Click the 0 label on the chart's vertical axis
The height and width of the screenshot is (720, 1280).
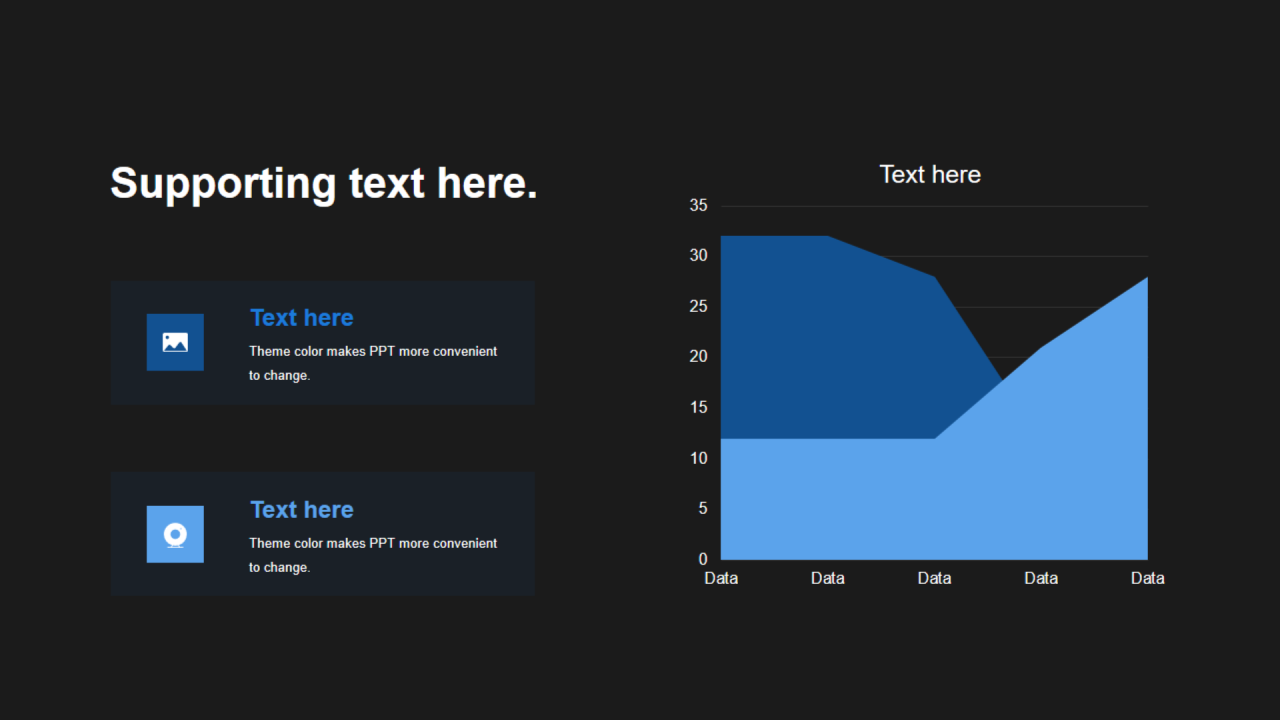click(703, 559)
